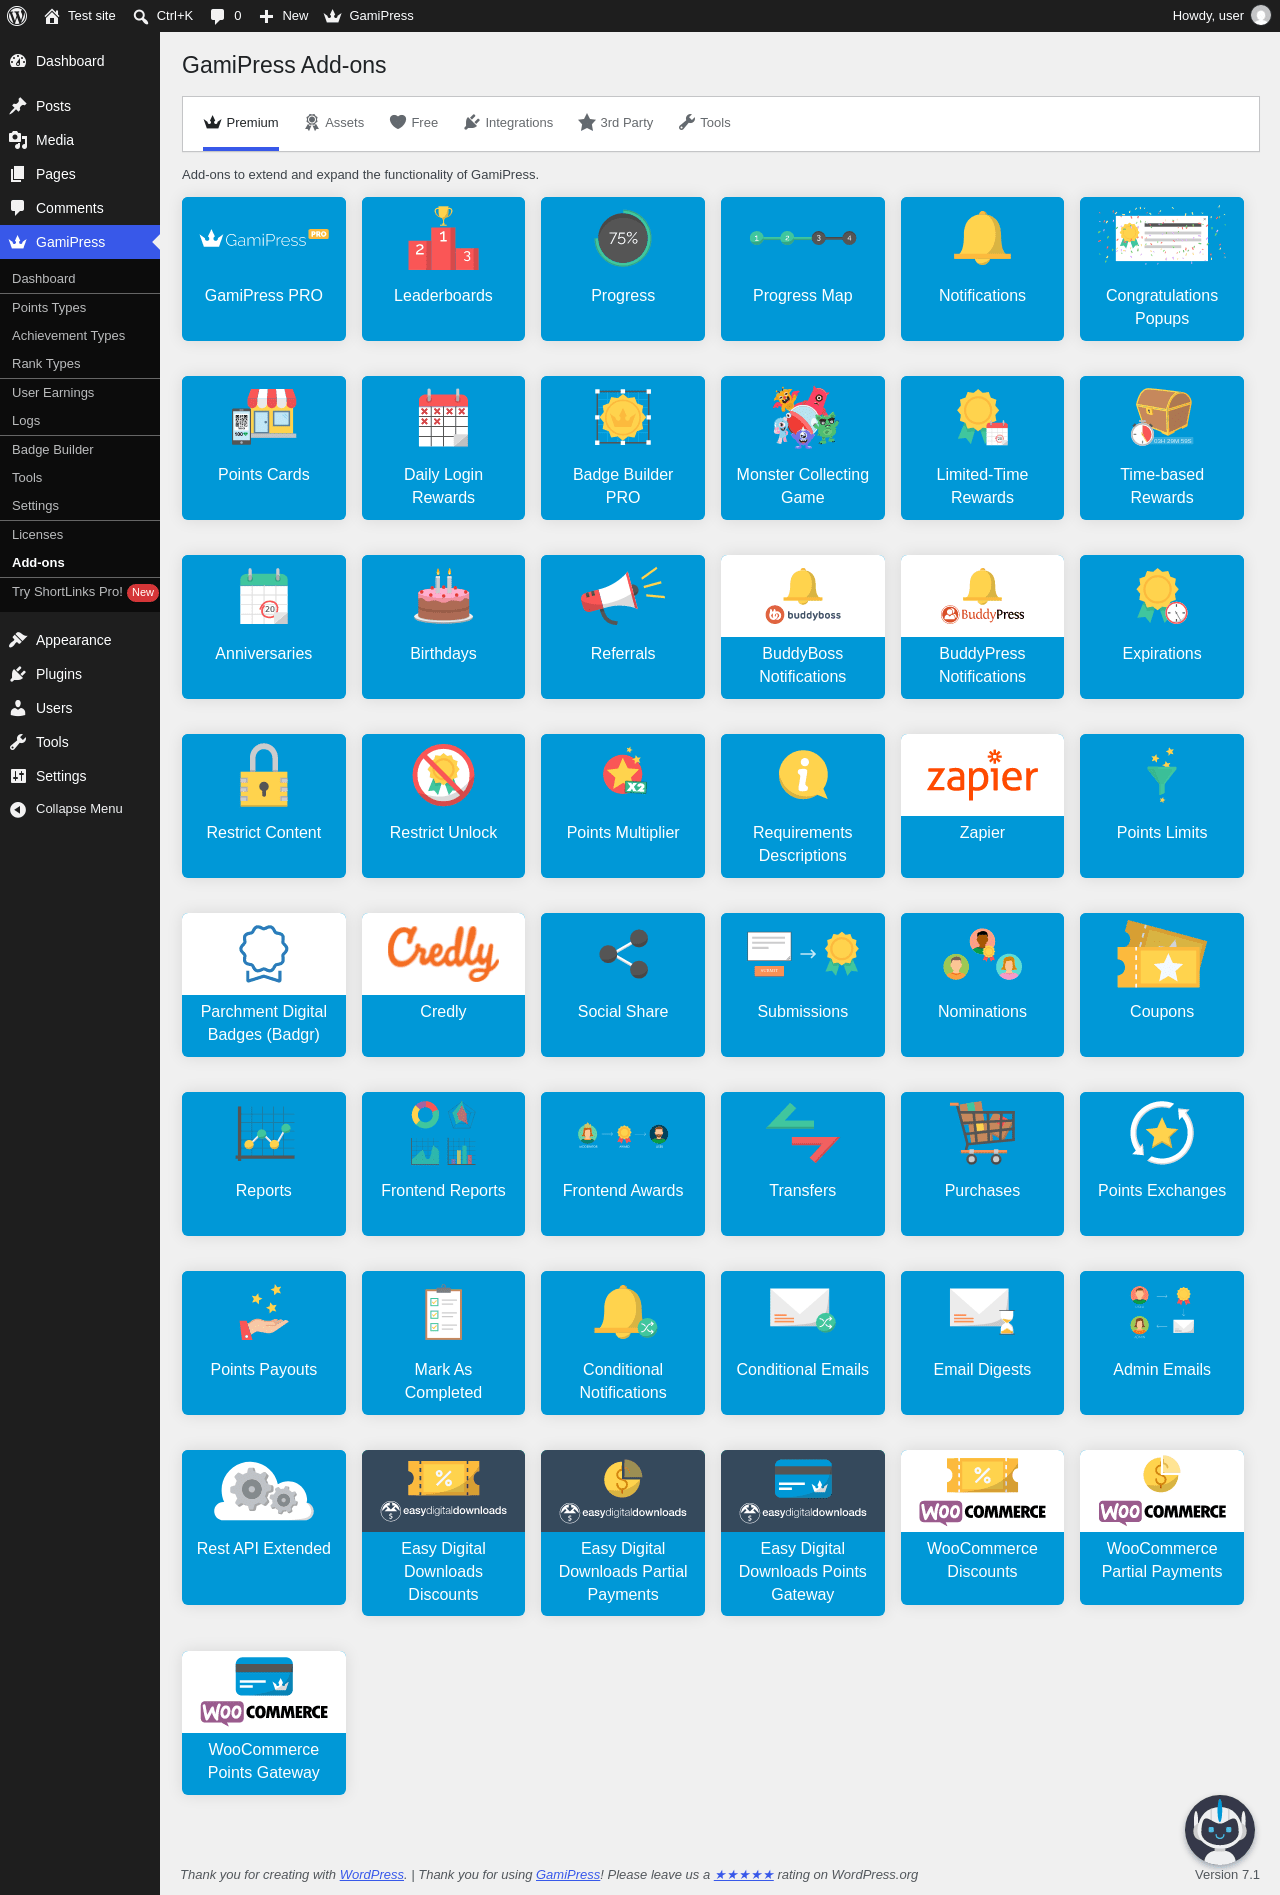Click the Daily Login Rewards calendar icon
The image size is (1280, 1895).
443,417
